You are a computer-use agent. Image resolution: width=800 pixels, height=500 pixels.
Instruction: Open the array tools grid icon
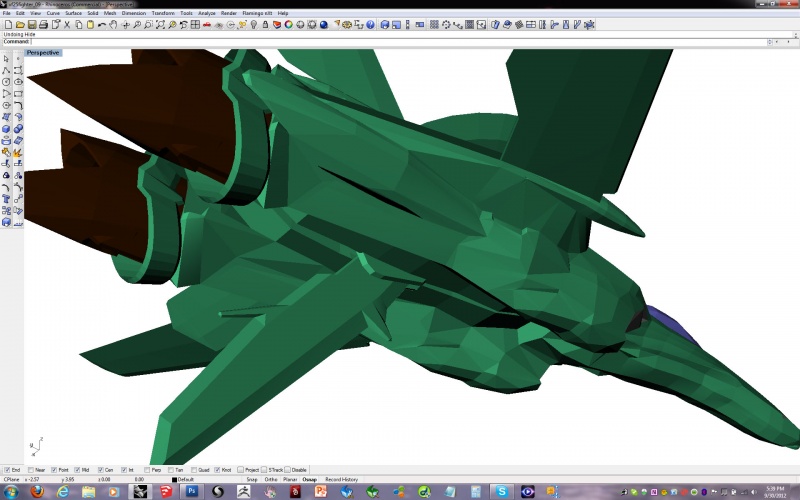click(434, 24)
